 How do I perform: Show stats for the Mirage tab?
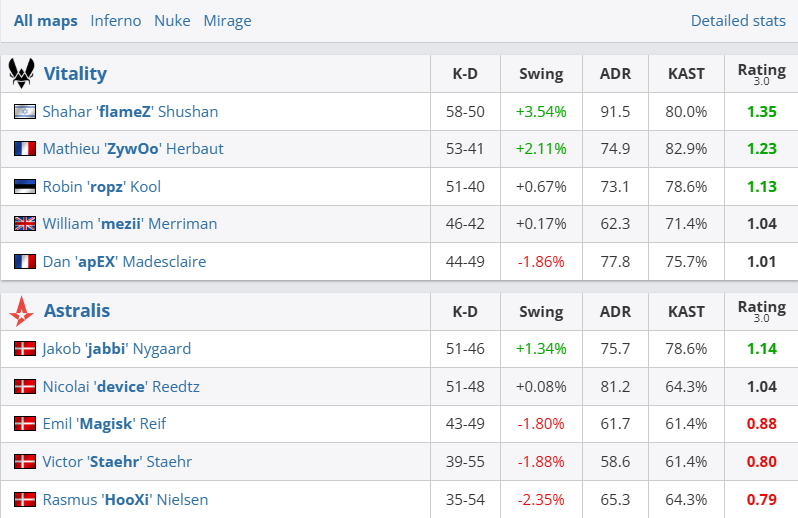click(227, 21)
